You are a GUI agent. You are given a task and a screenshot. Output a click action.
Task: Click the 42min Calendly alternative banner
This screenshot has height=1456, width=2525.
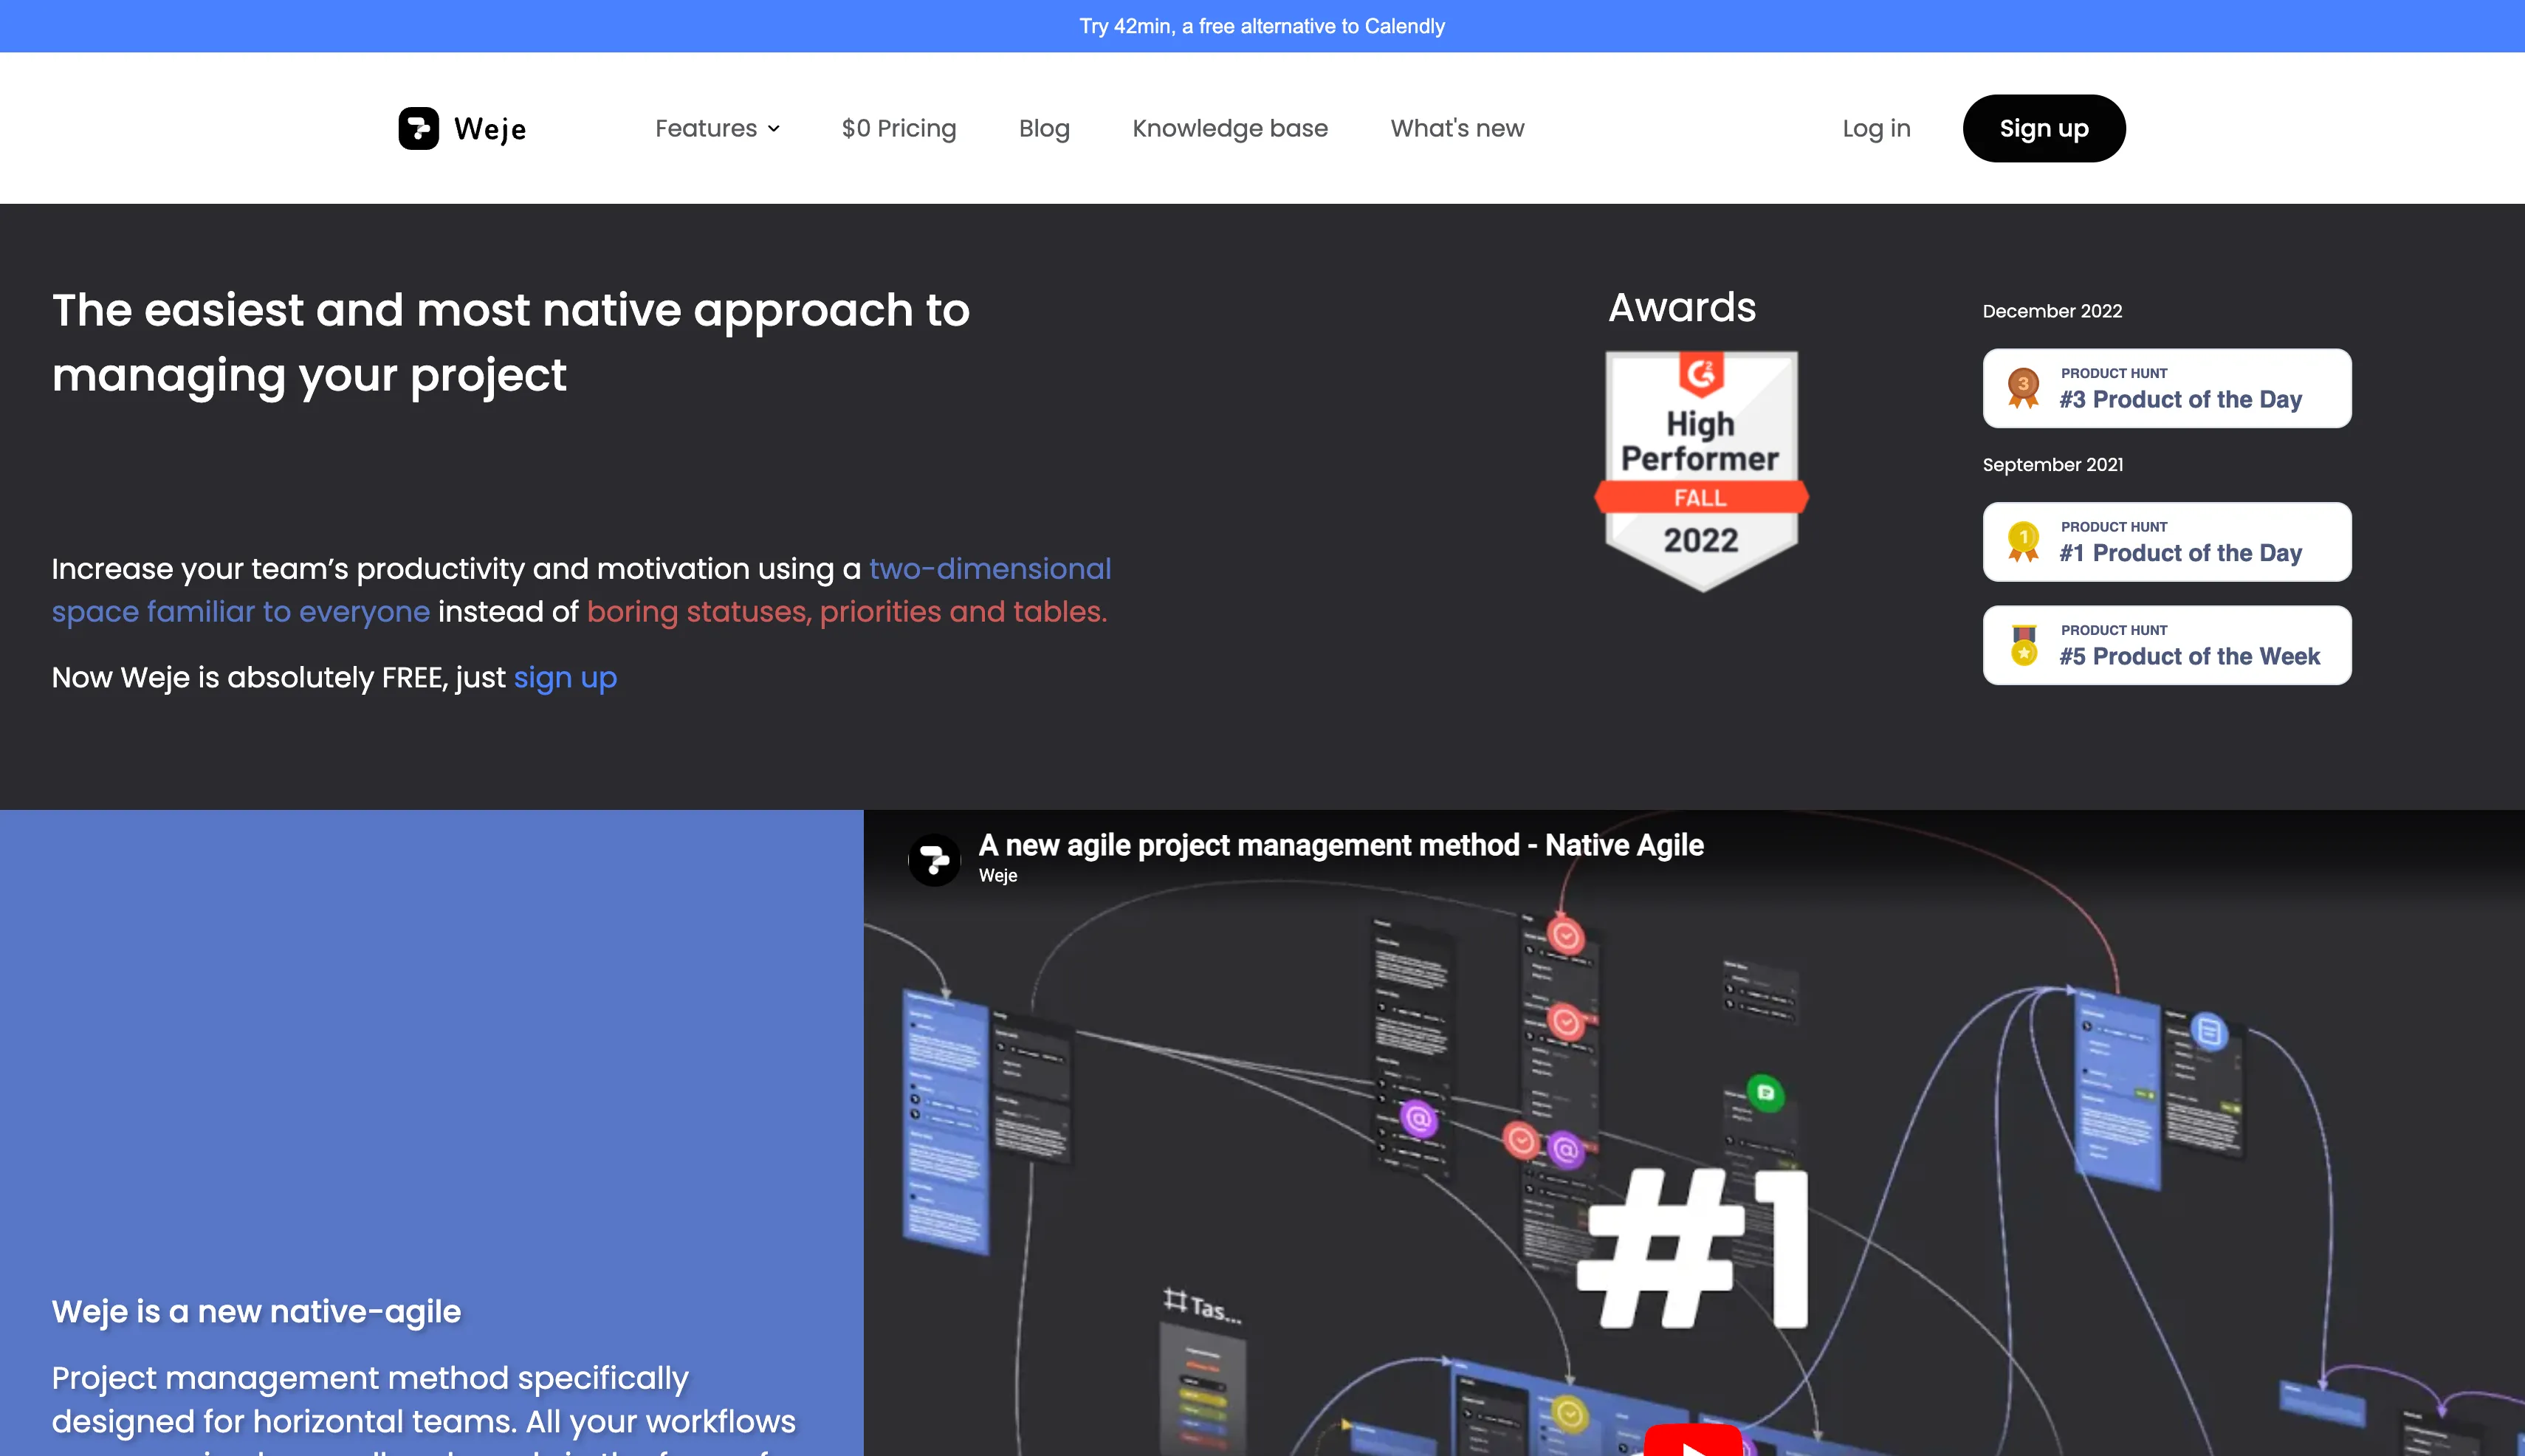point(1261,26)
